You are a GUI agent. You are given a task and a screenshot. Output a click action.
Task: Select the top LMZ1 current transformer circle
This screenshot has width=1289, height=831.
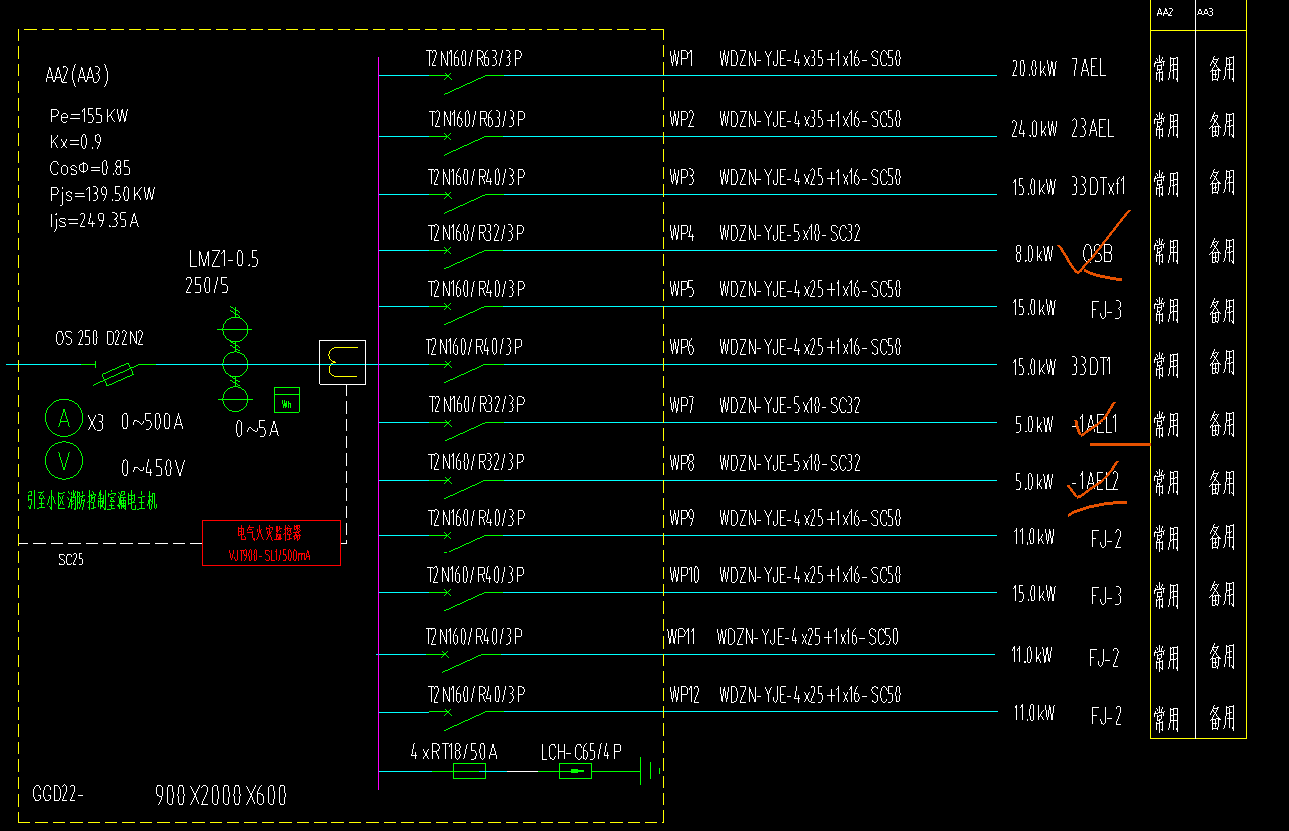click(235, 327)
